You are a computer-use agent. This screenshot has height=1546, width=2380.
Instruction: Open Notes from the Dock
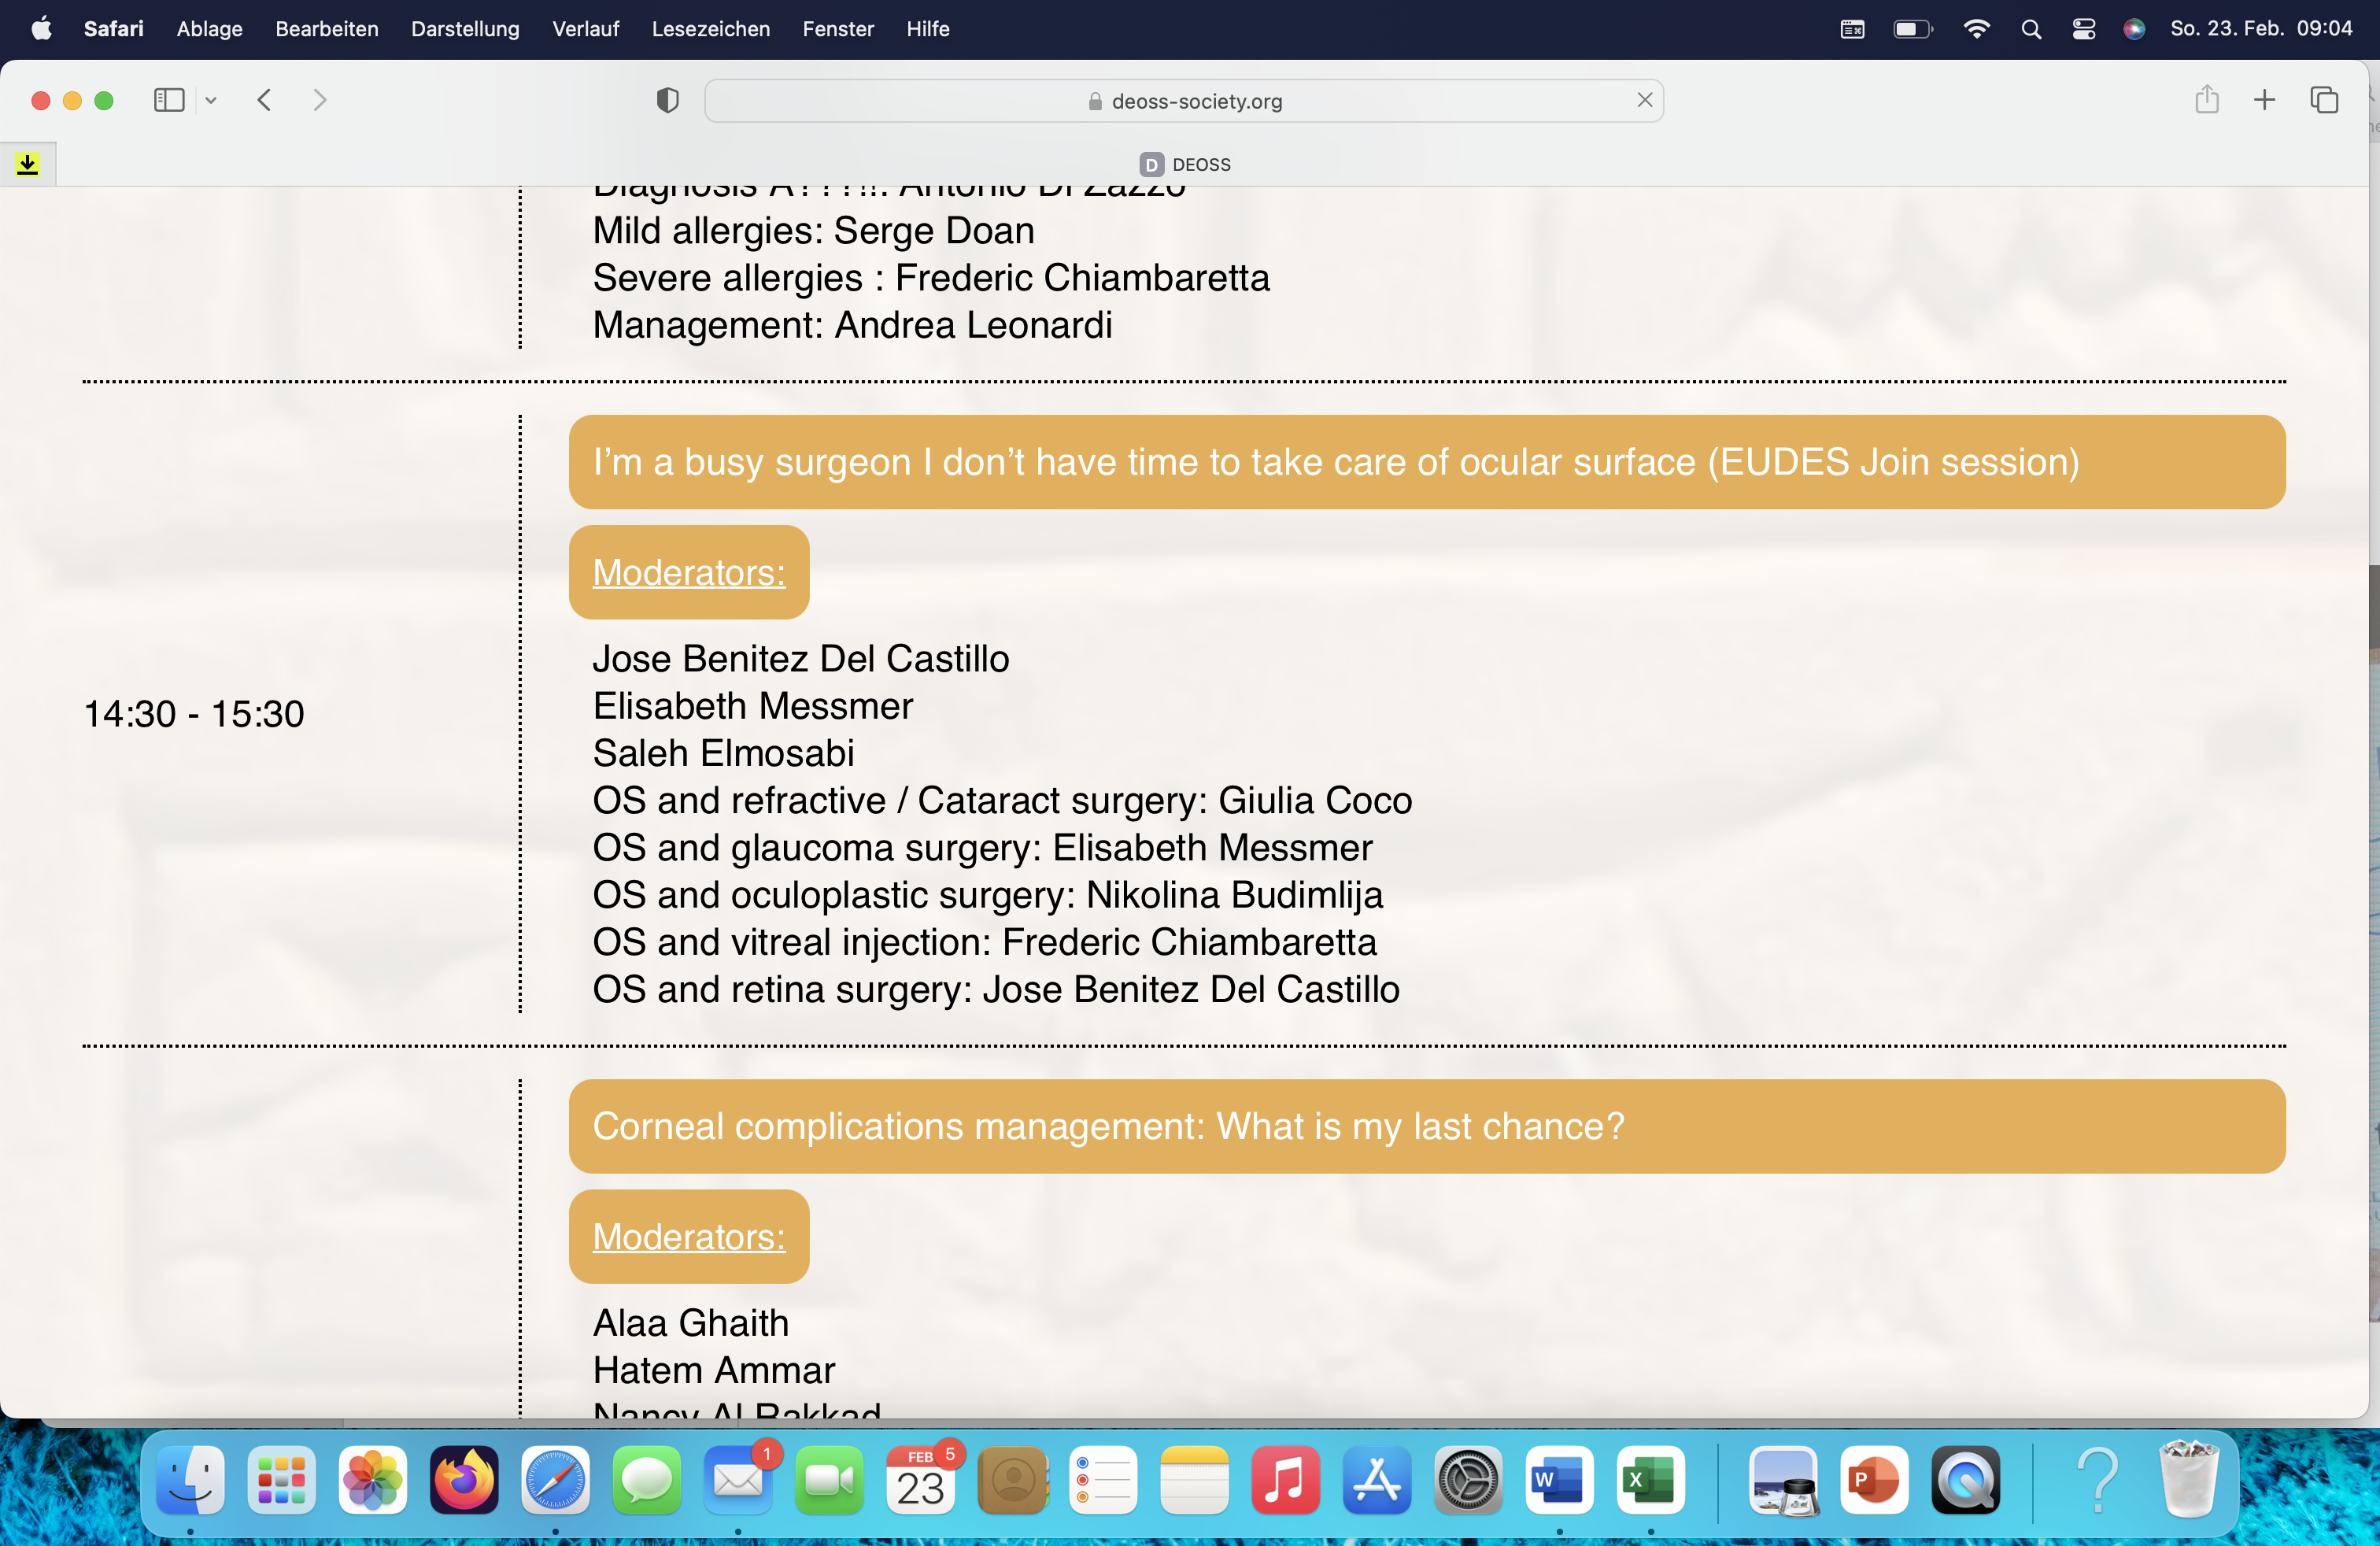(x=1194, y=1479)
